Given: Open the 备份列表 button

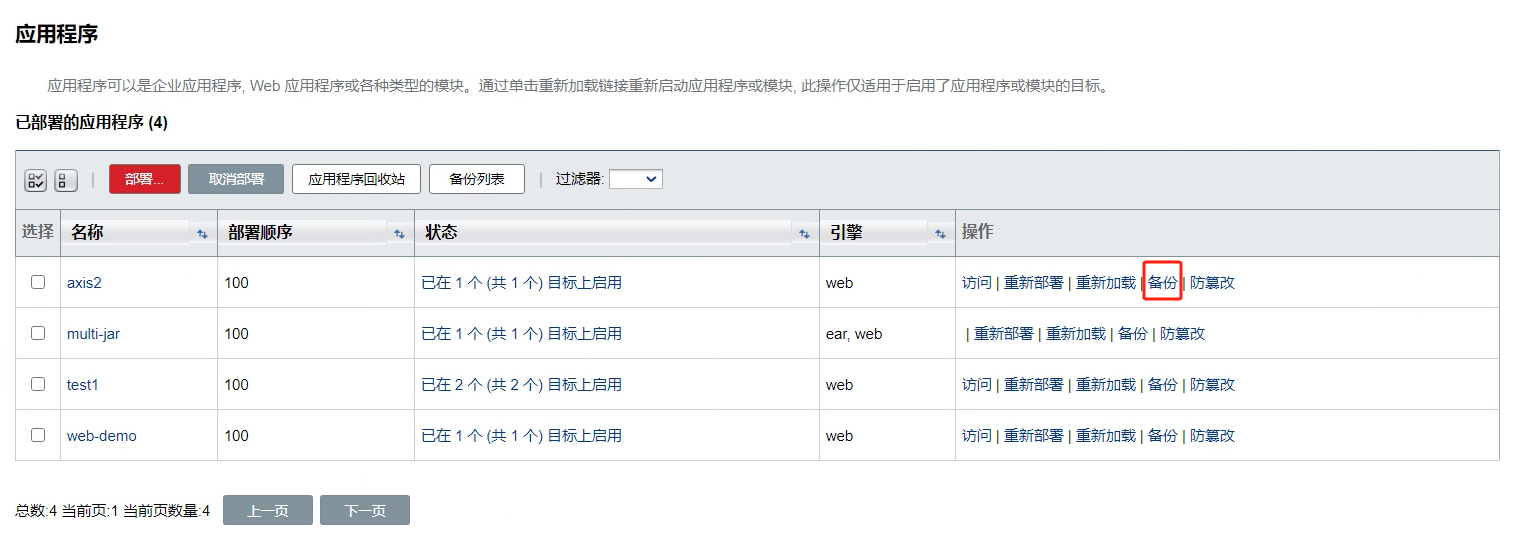Looking at the screenshot, I should 477,179.
